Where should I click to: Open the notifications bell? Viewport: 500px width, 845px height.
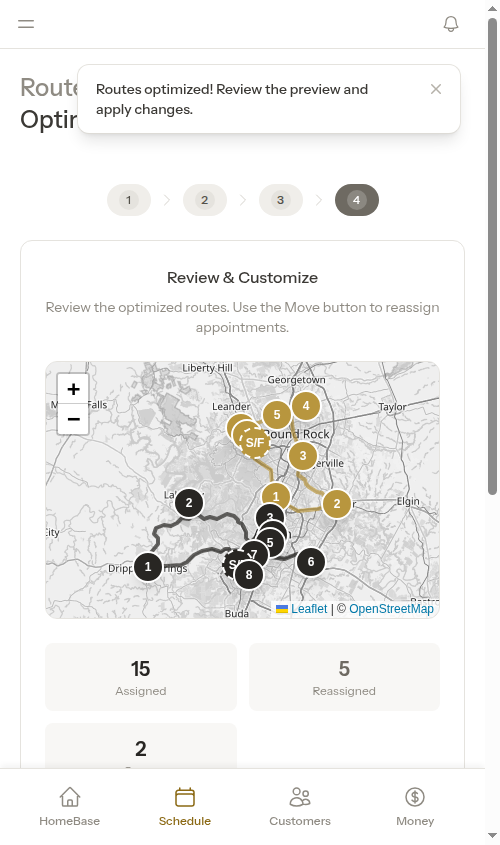pyautogui.click(x=451, y=24)
